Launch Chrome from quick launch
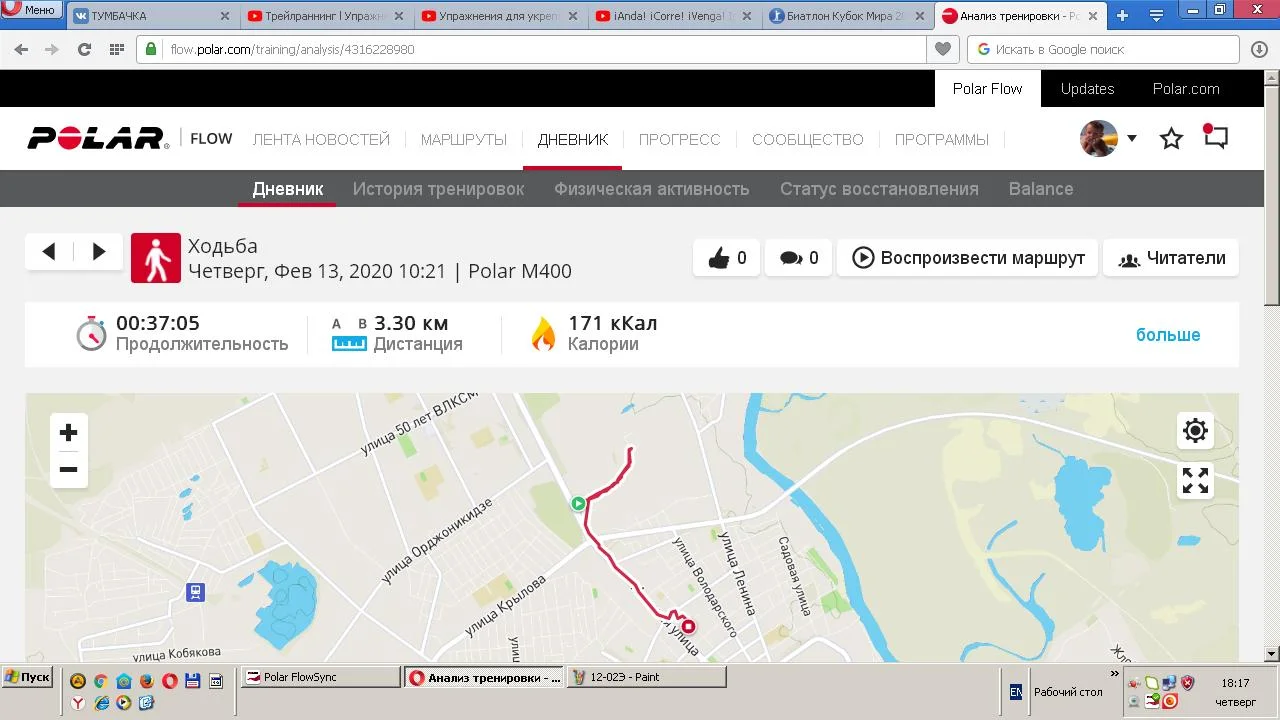This screenshot has width=1280, height=720. point(100,681)
